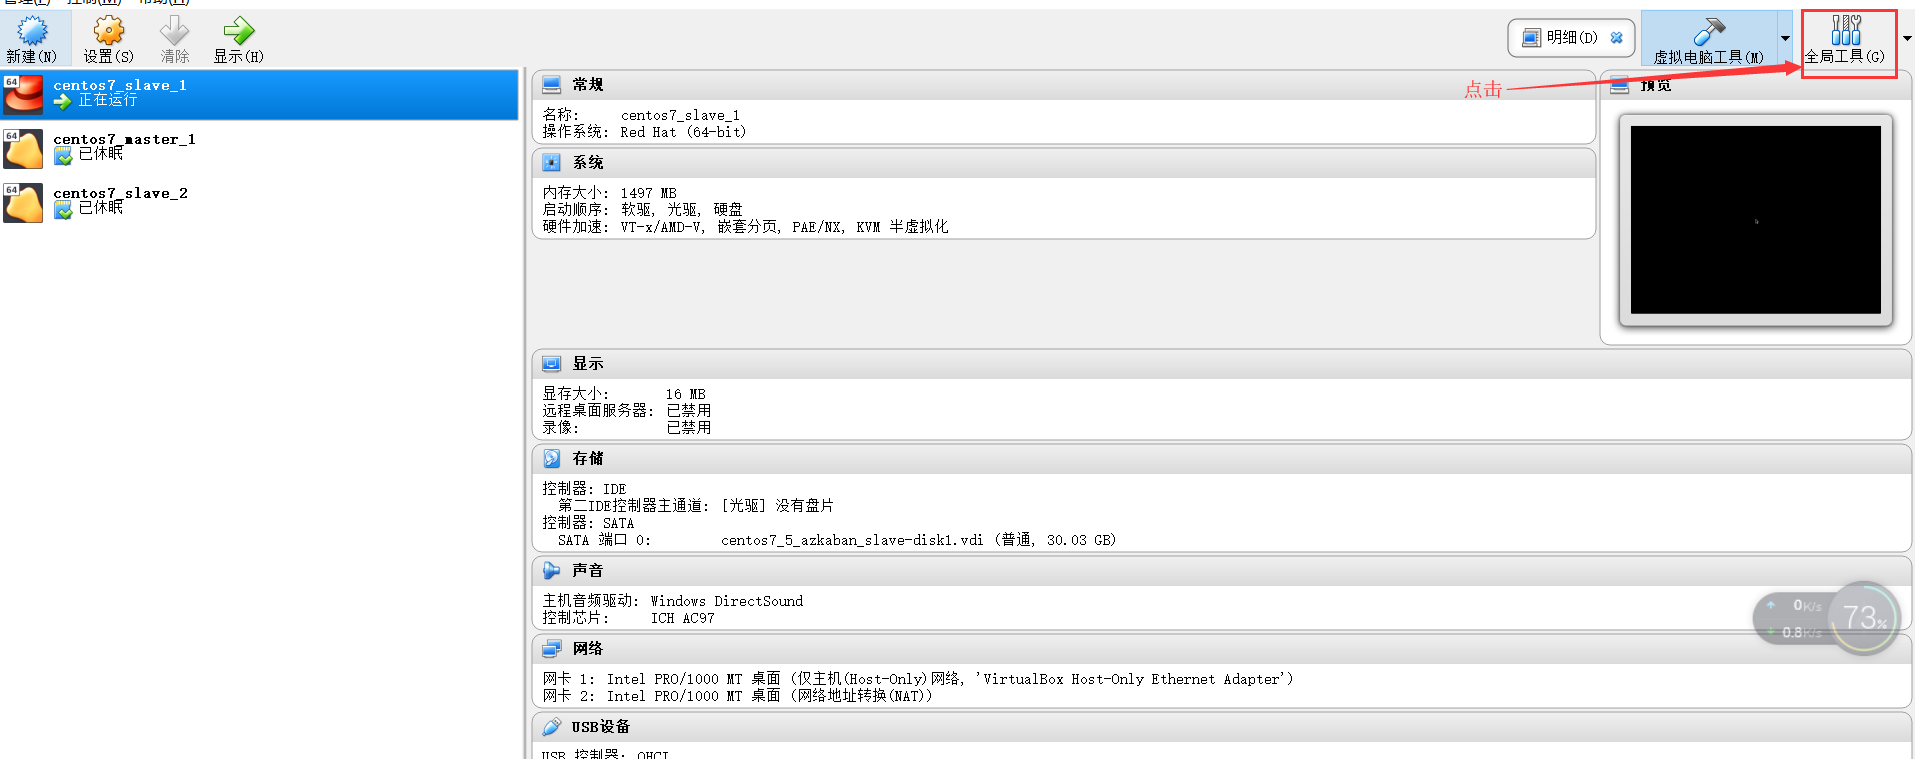The height and width of the screenshot is (759, 1915).
Task: Click the '正在运行' running status text
Action: pos(108,101)
